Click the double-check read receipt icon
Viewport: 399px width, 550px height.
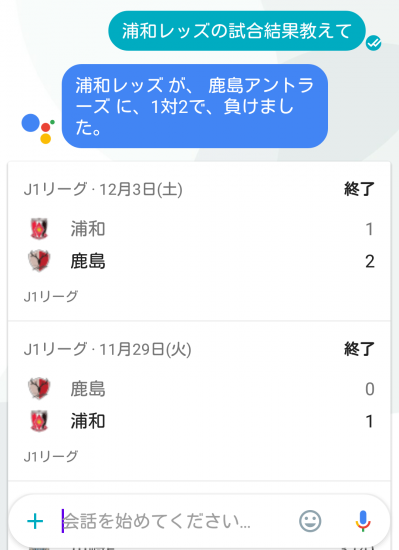[x=373, y=43]
